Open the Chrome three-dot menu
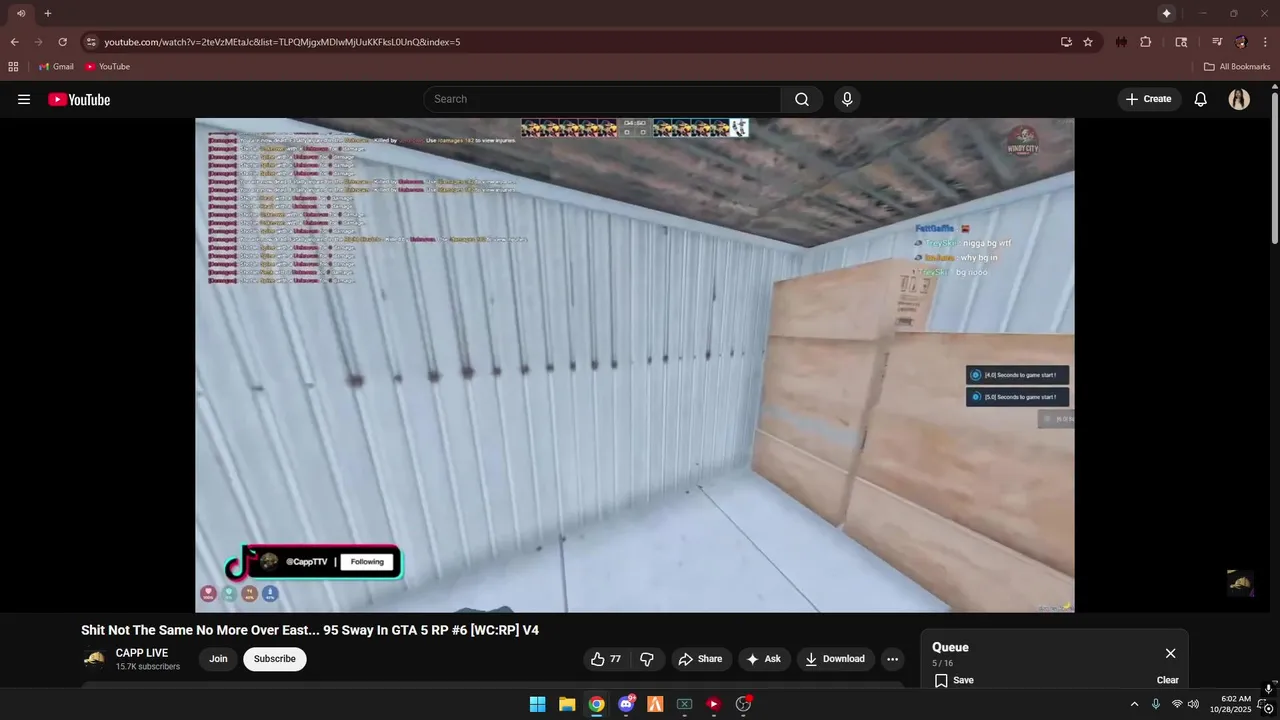Screen dimensions: 1280x720 (1265, 42)
